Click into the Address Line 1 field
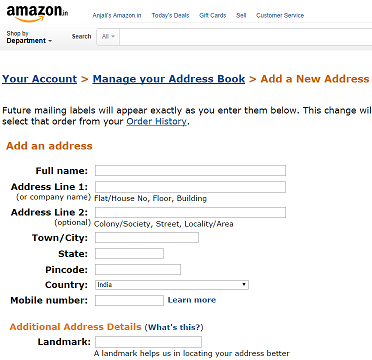Screen dimensions: 372x360 click(x=190, y=187)
